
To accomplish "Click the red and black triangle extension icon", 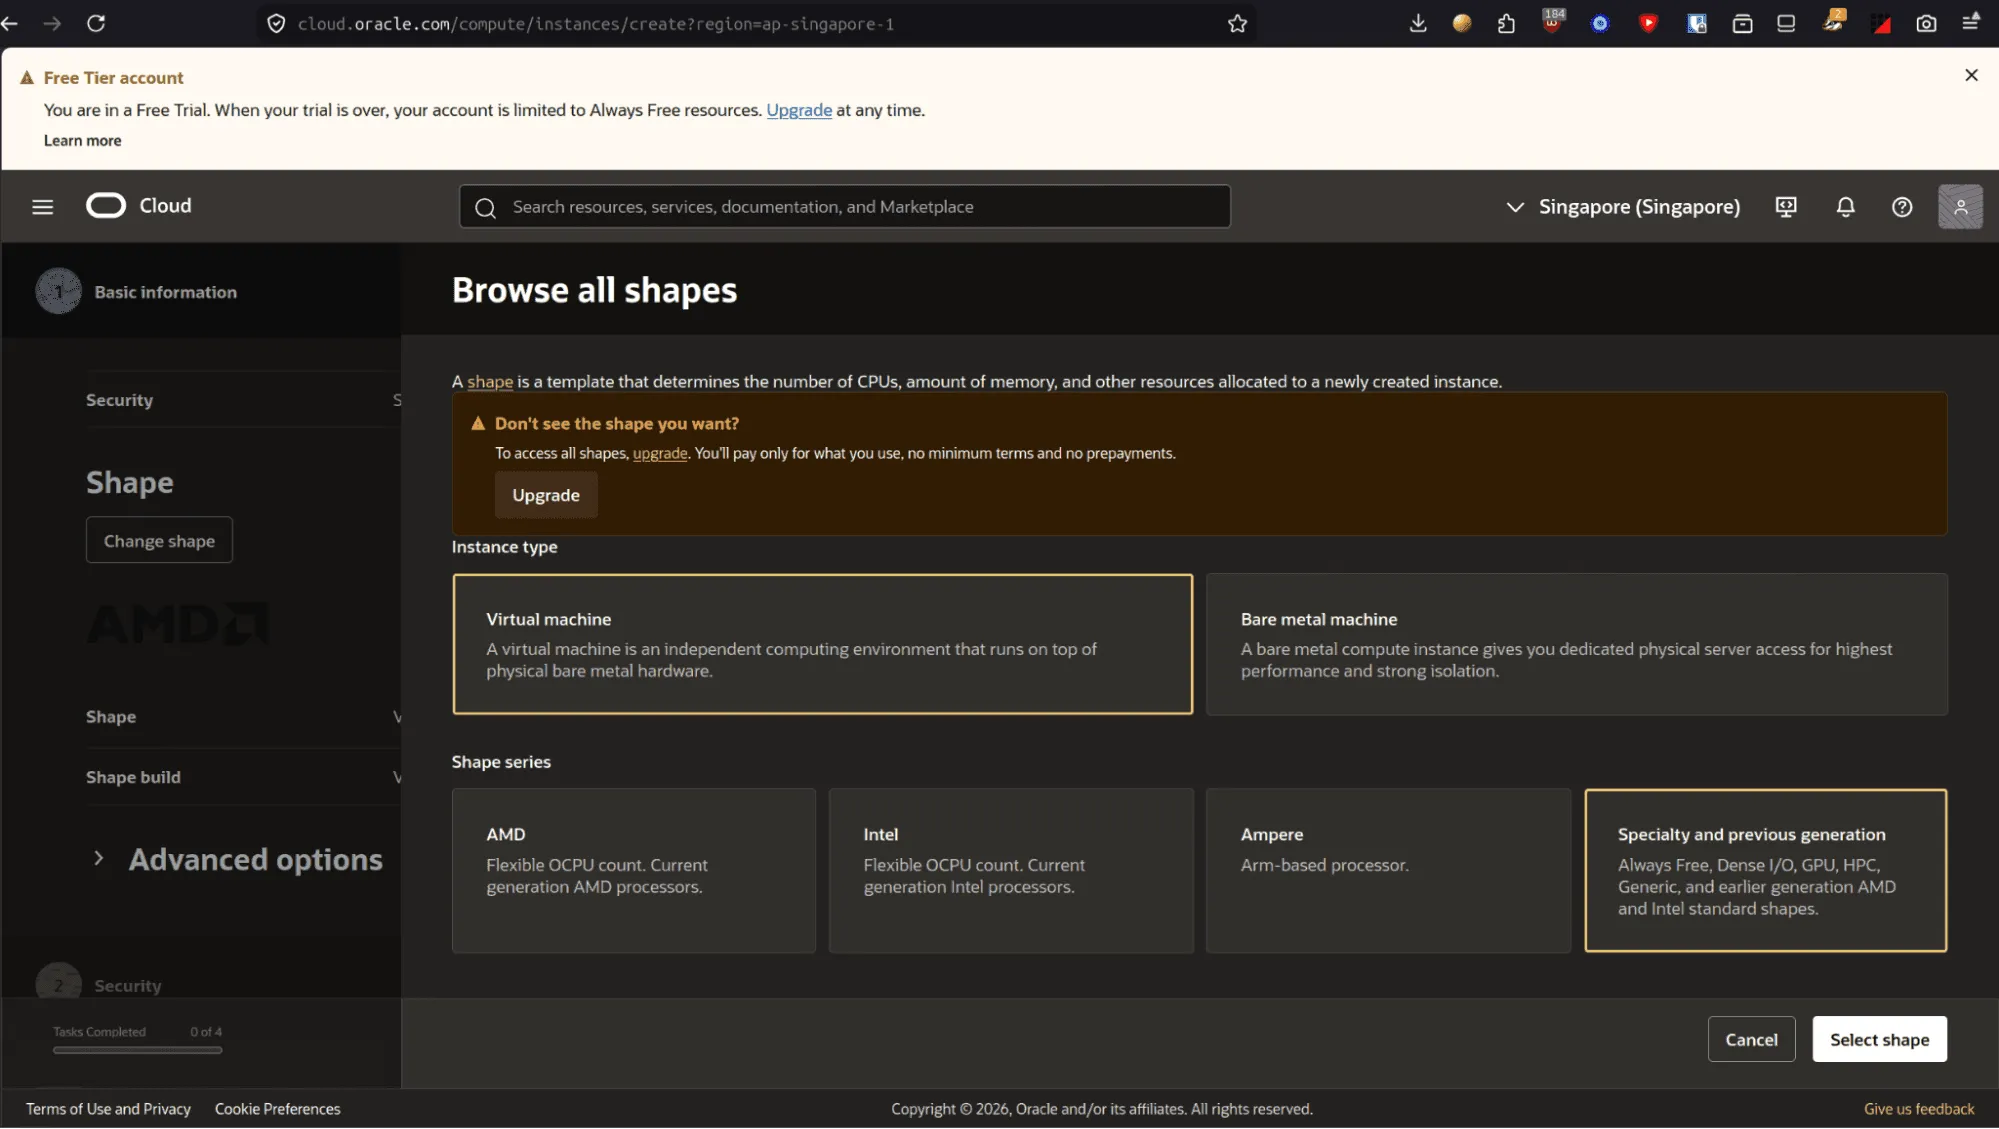I will coord(1881,23).
